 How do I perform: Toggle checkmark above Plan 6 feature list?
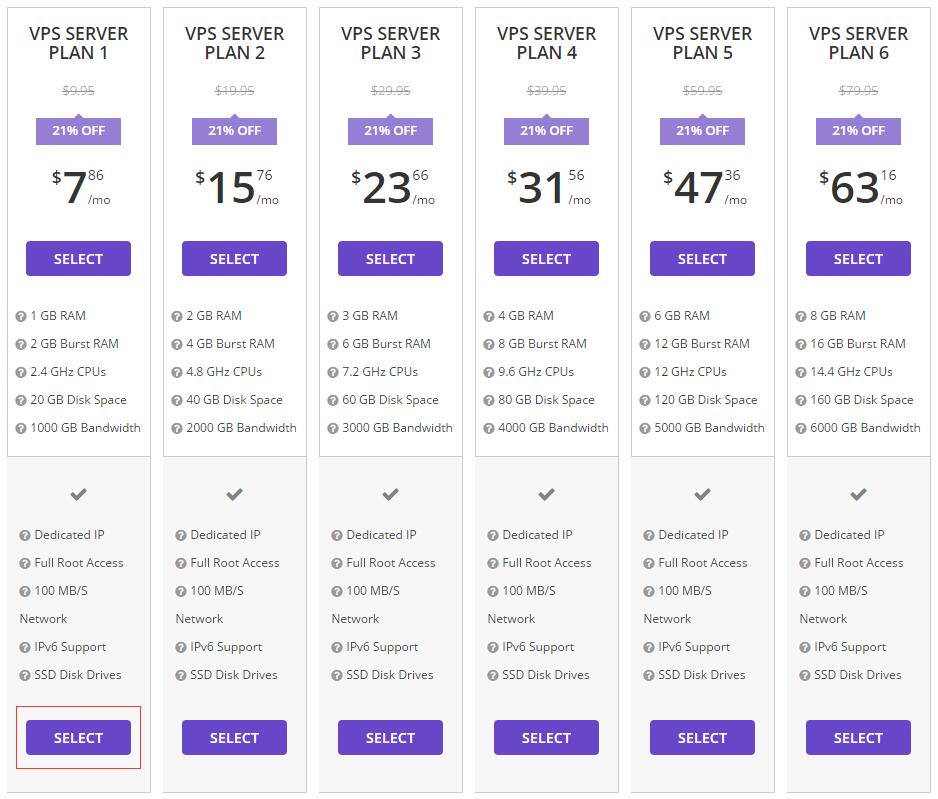pyautogui.click(x=858, y=494)
